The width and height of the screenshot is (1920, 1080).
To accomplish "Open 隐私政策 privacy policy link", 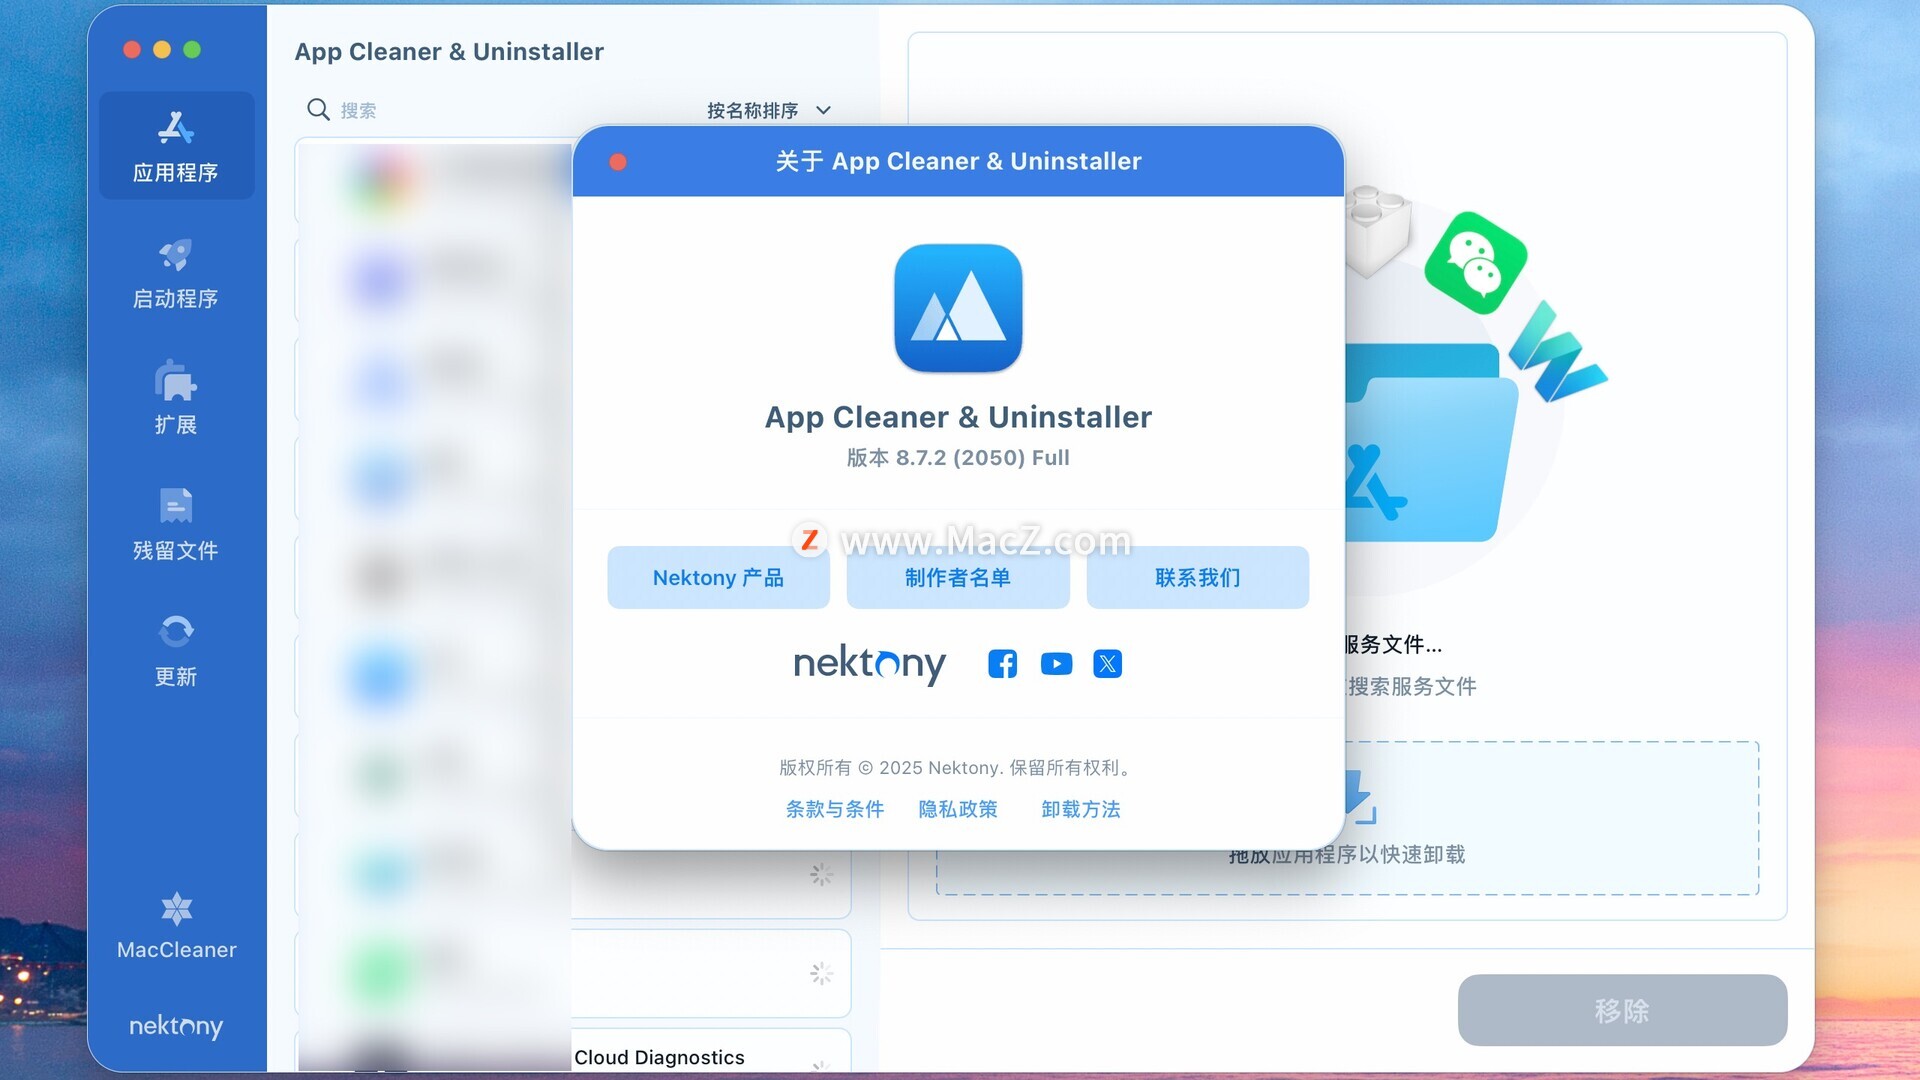I will (958, 809).
